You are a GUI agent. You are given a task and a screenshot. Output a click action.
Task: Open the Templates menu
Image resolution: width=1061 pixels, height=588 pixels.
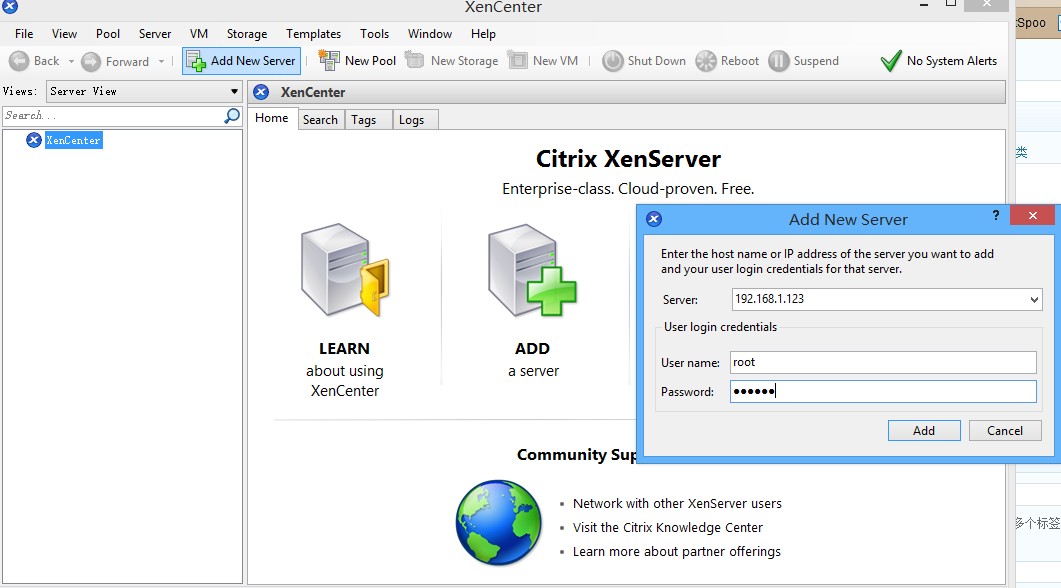313,34
